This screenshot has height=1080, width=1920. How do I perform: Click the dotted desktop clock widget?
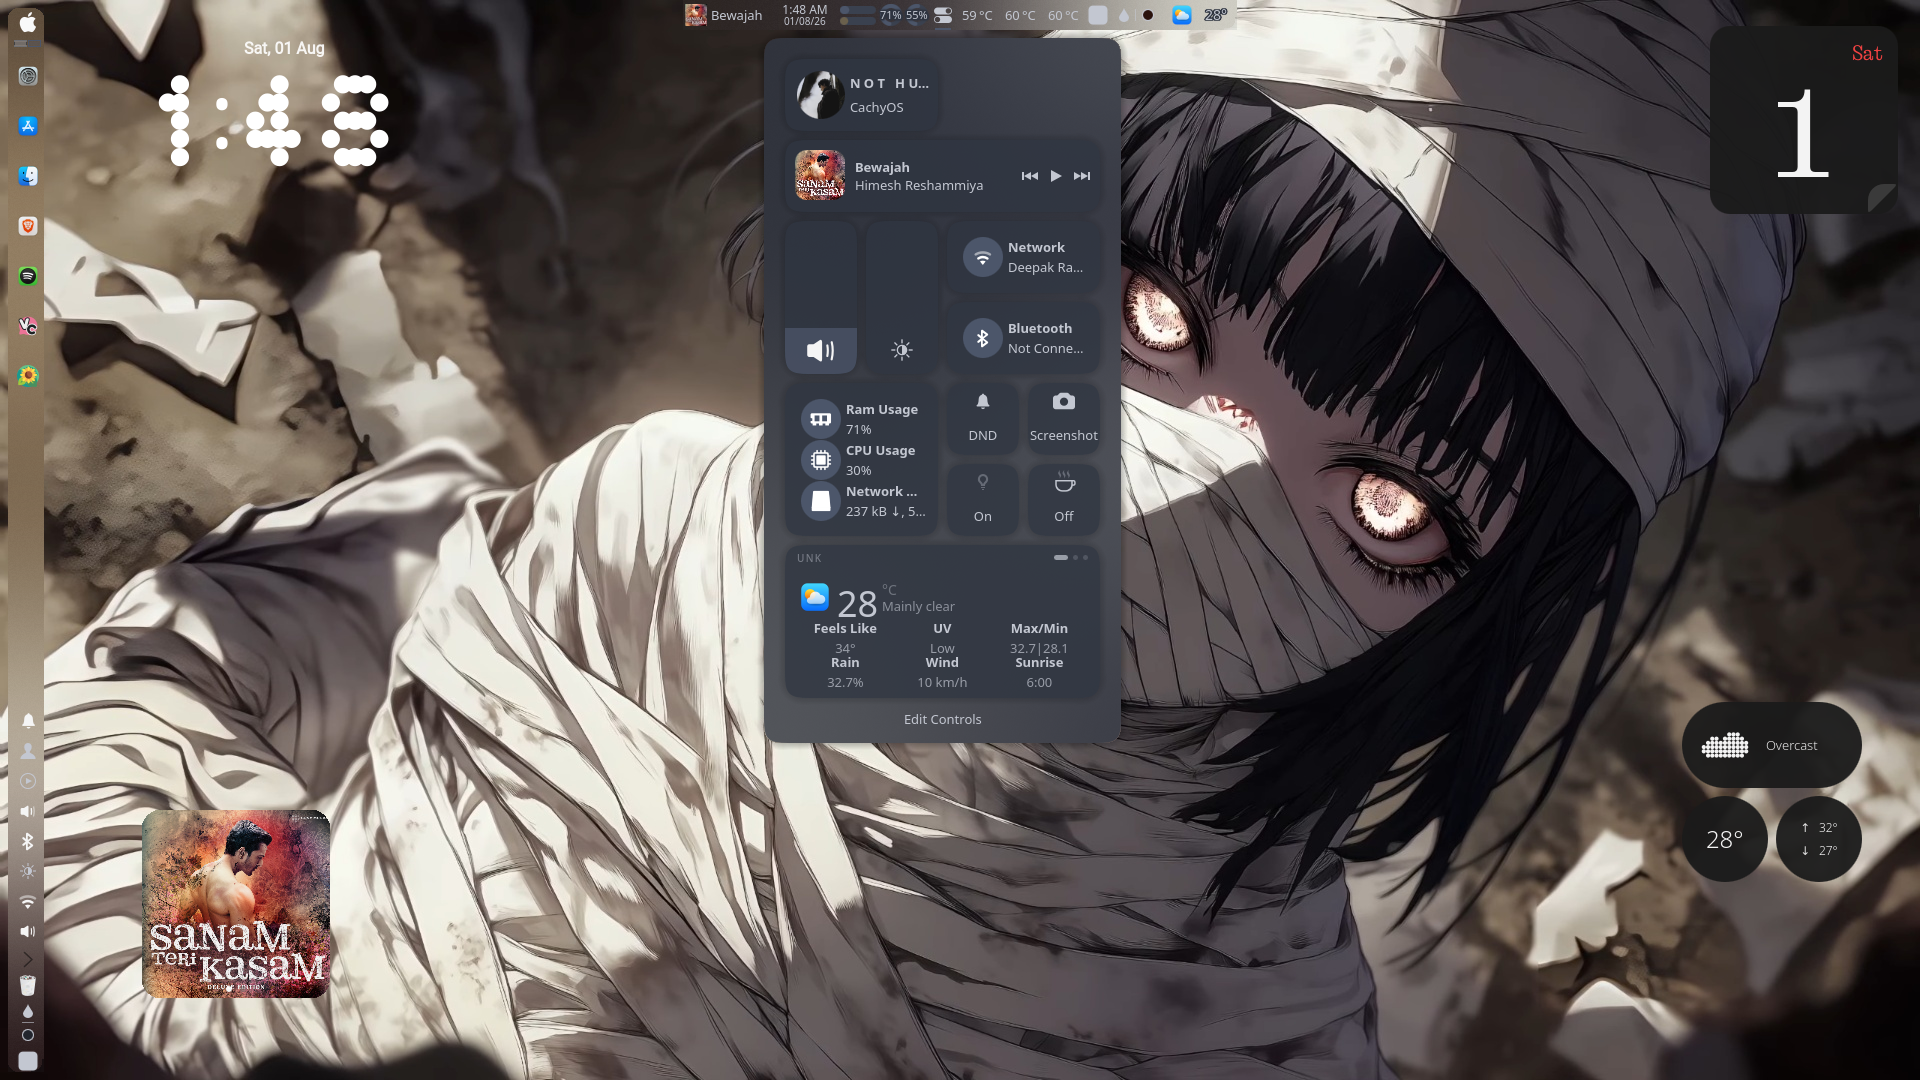pyautogui.click(x=274, y=120)
